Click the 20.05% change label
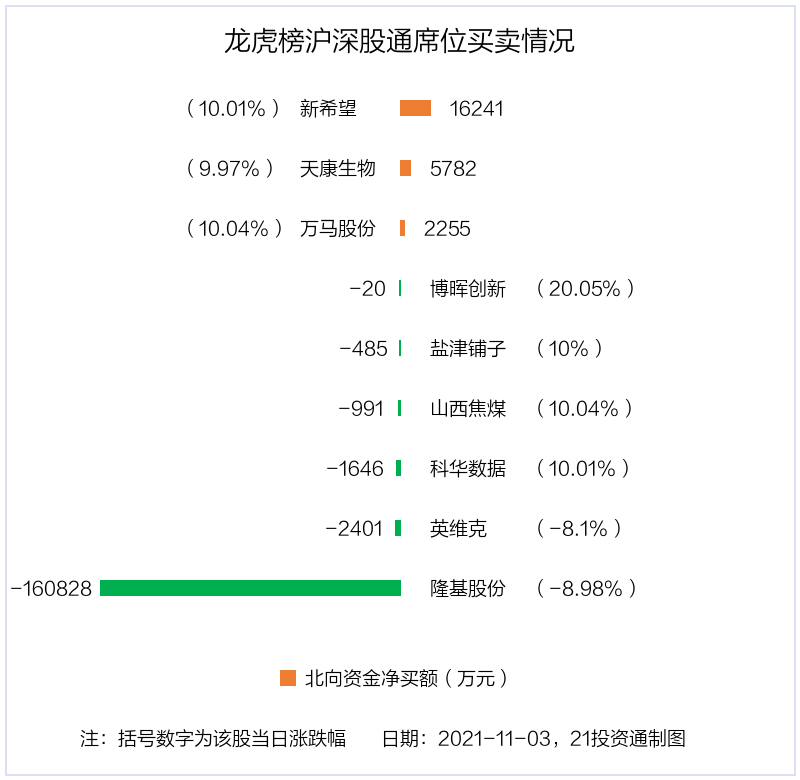800x780 pixels. point(585,289)
